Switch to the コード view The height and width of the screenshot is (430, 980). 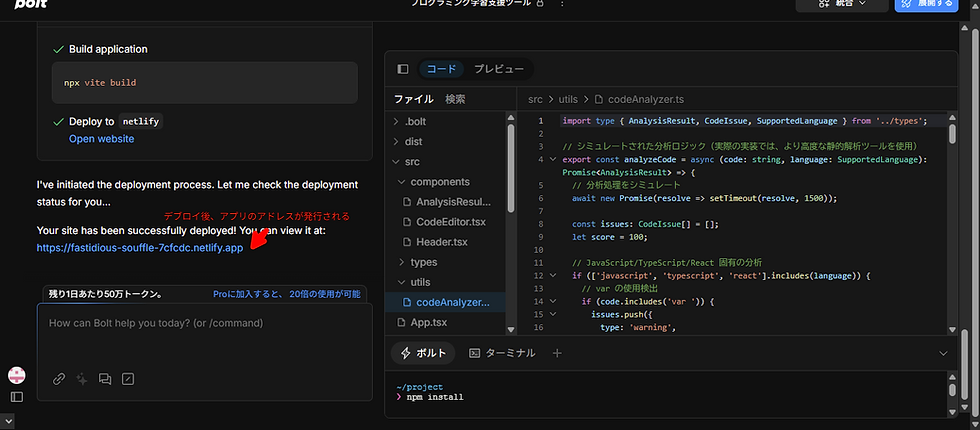[441, 69]
